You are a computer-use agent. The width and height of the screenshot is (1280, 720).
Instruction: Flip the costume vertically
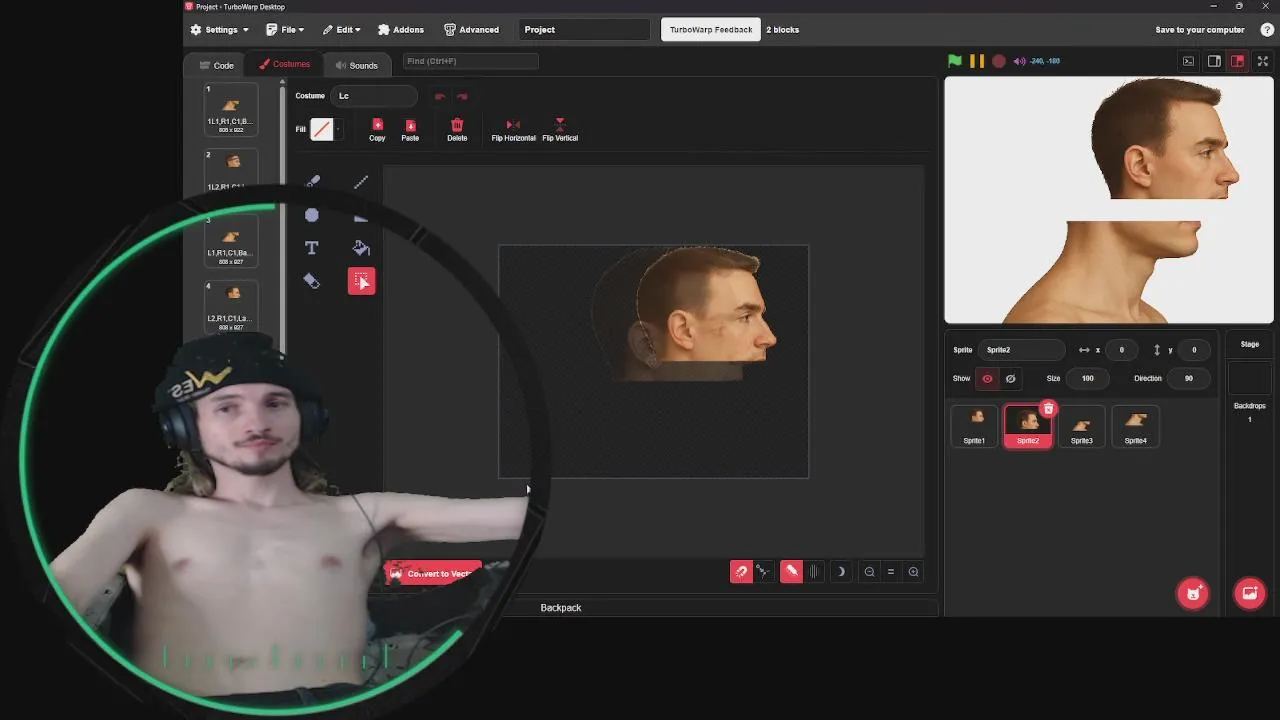(560, 129)
